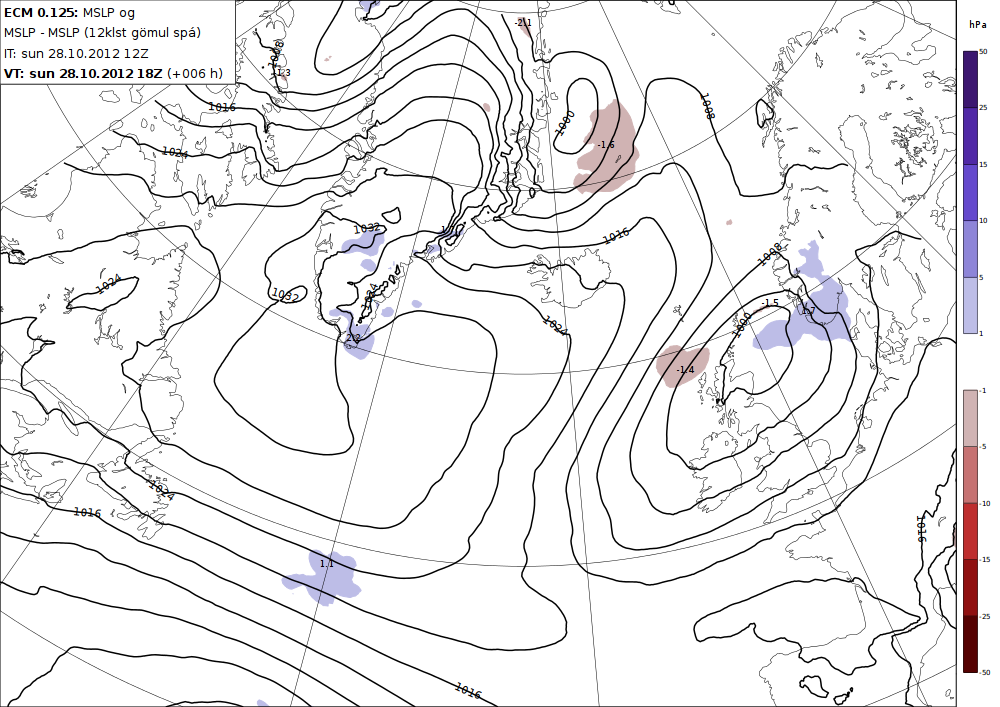The height and width of the screenshot is (707, 1000).
Task: Click the '1.7' anomaly value label
Action: coord(808,311)
